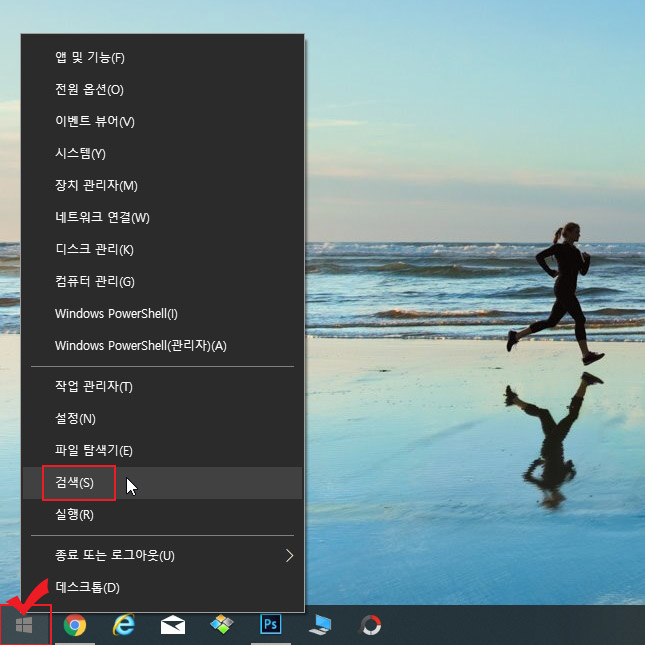This screenshot has height=645, width=645.
Task: Choose 검색(S) in the menu
Action: [162, 483]
